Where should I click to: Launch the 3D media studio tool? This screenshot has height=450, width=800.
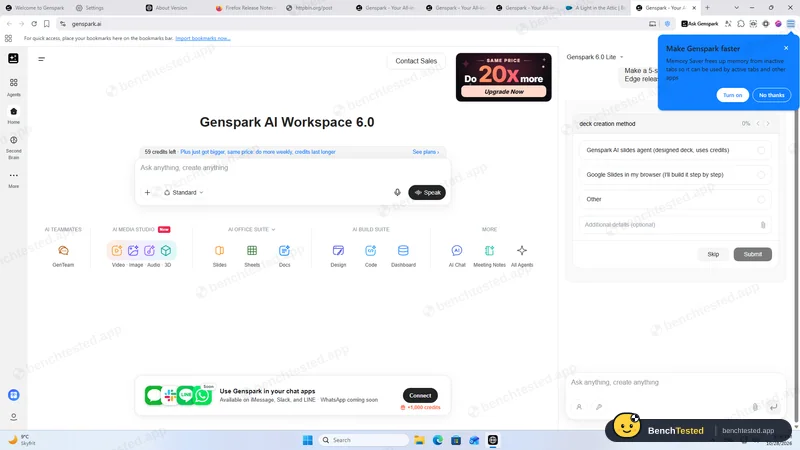[166, 251]
